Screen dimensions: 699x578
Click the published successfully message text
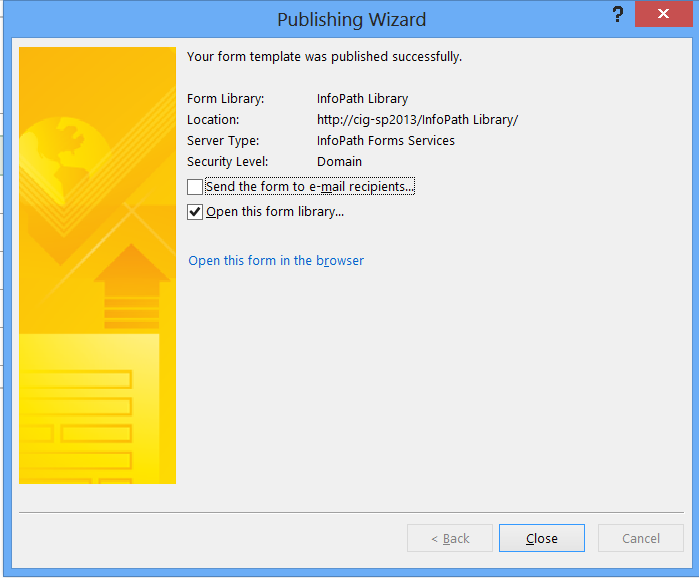(x=324, y=57)
